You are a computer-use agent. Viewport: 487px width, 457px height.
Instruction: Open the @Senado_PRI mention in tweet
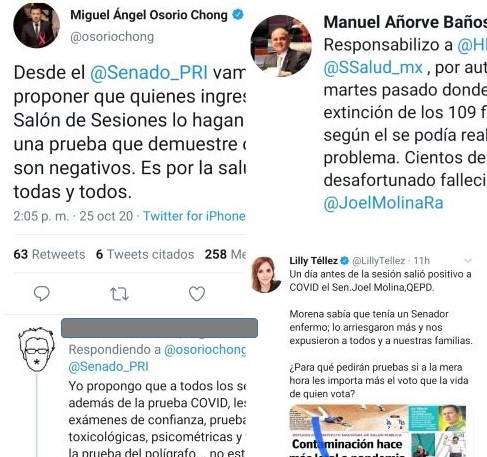click(149, 73)
